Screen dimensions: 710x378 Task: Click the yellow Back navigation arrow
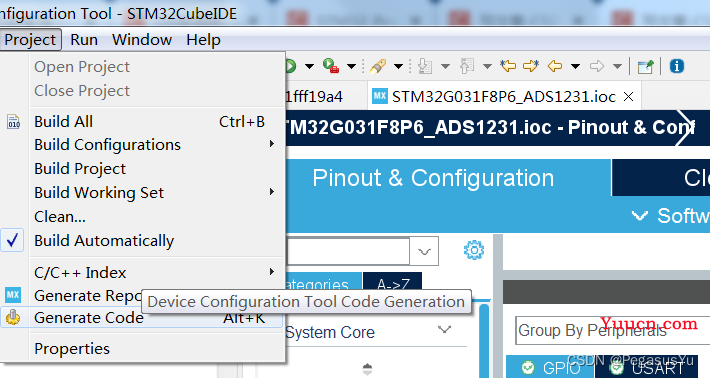(x=555, y=67)
